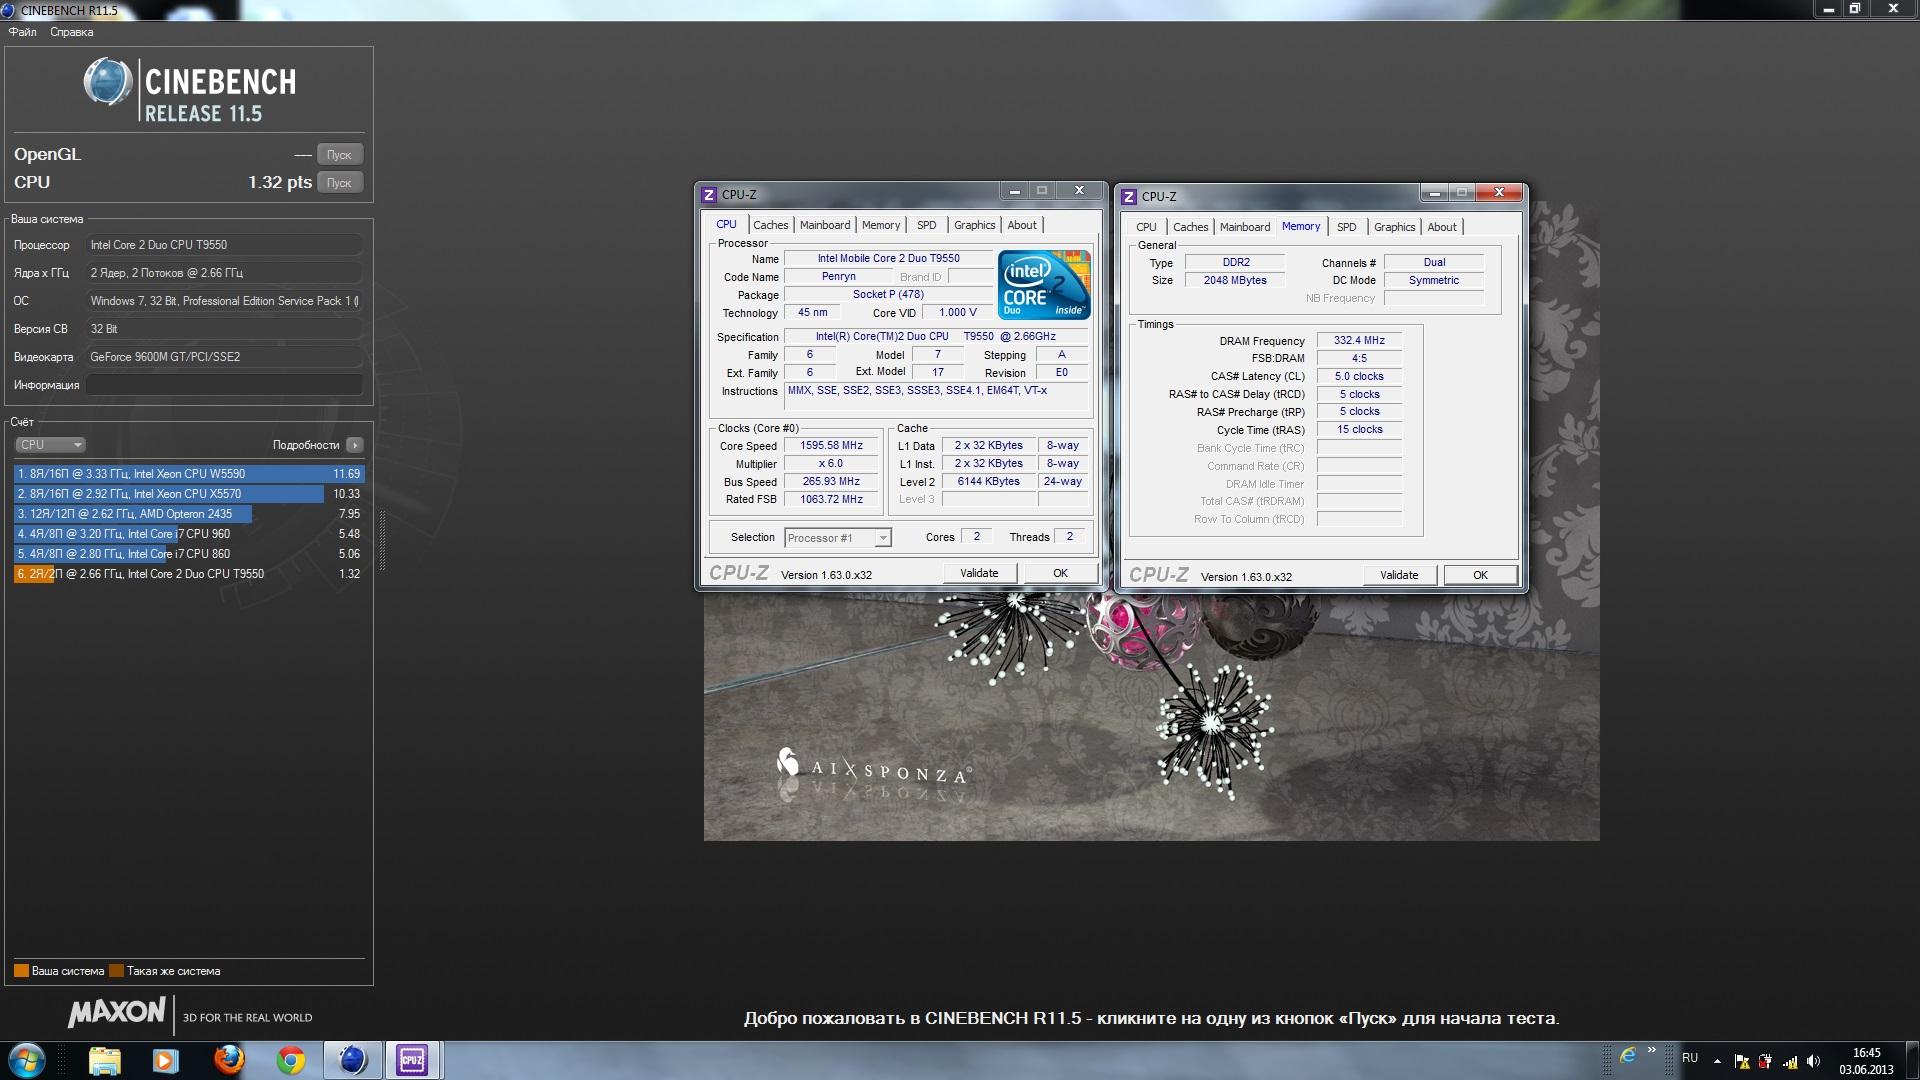The width and height of the screenshot is (1920, 1080).
Task: Open About tab in left CPU-Z window
Action: (1022, 225)
